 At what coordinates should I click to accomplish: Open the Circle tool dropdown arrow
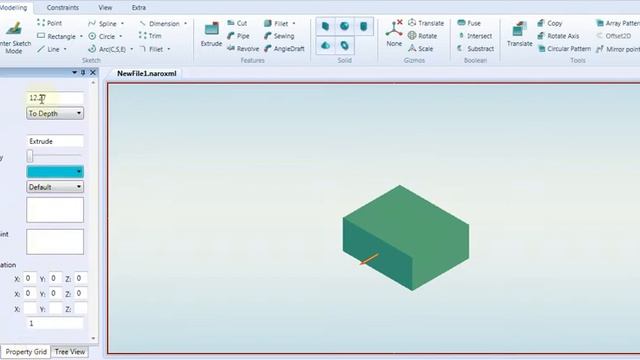point(120,36)
